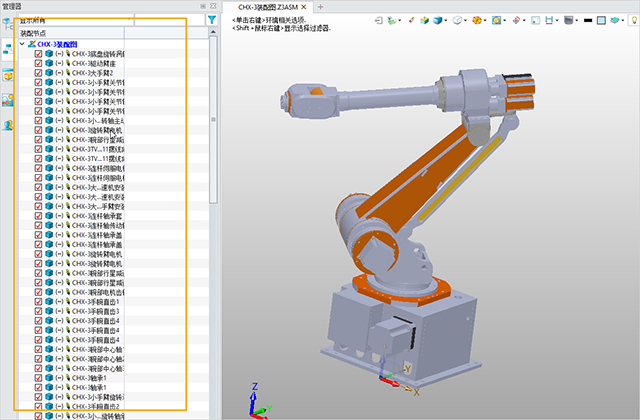
Task: Uncheck the first CHX-3旋转臂电机 checkbox
Action: pos(39,131)
